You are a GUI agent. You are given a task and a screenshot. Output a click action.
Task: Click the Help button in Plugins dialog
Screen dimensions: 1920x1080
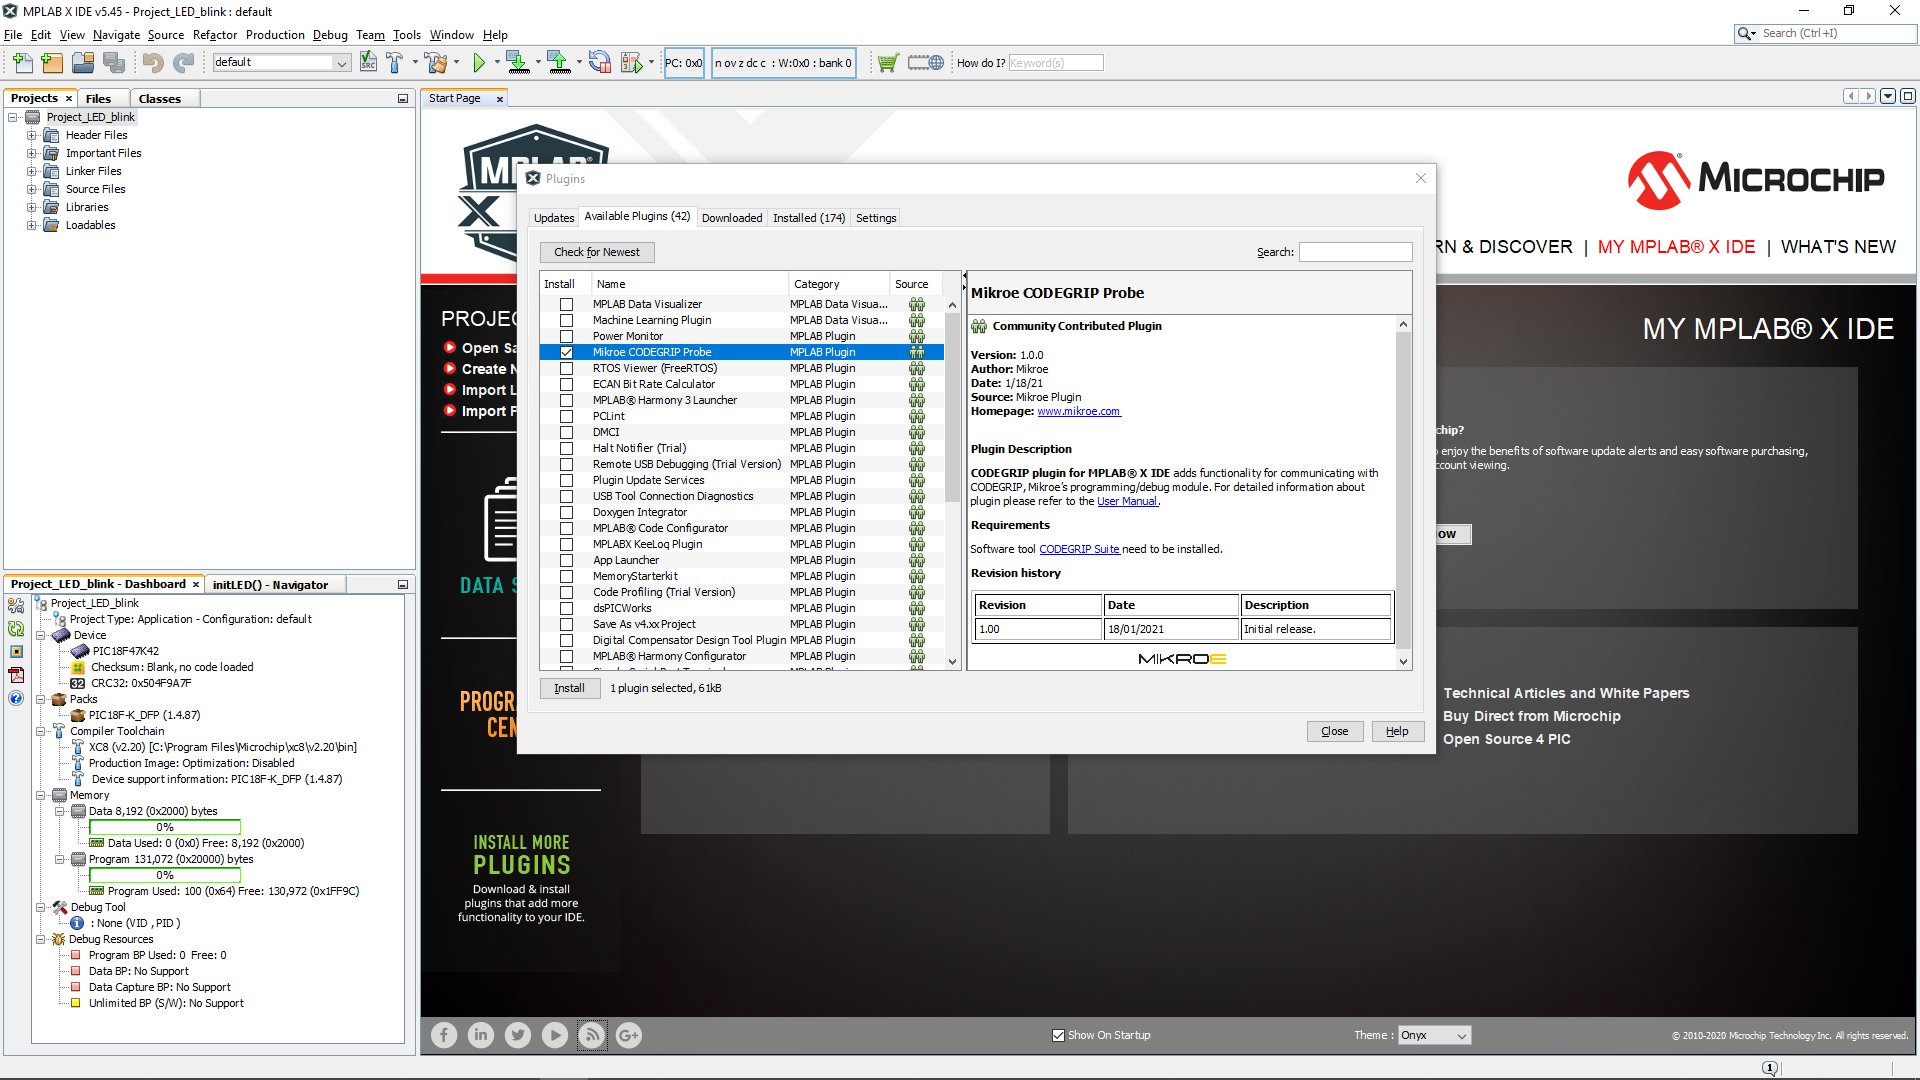[1397, 731]
